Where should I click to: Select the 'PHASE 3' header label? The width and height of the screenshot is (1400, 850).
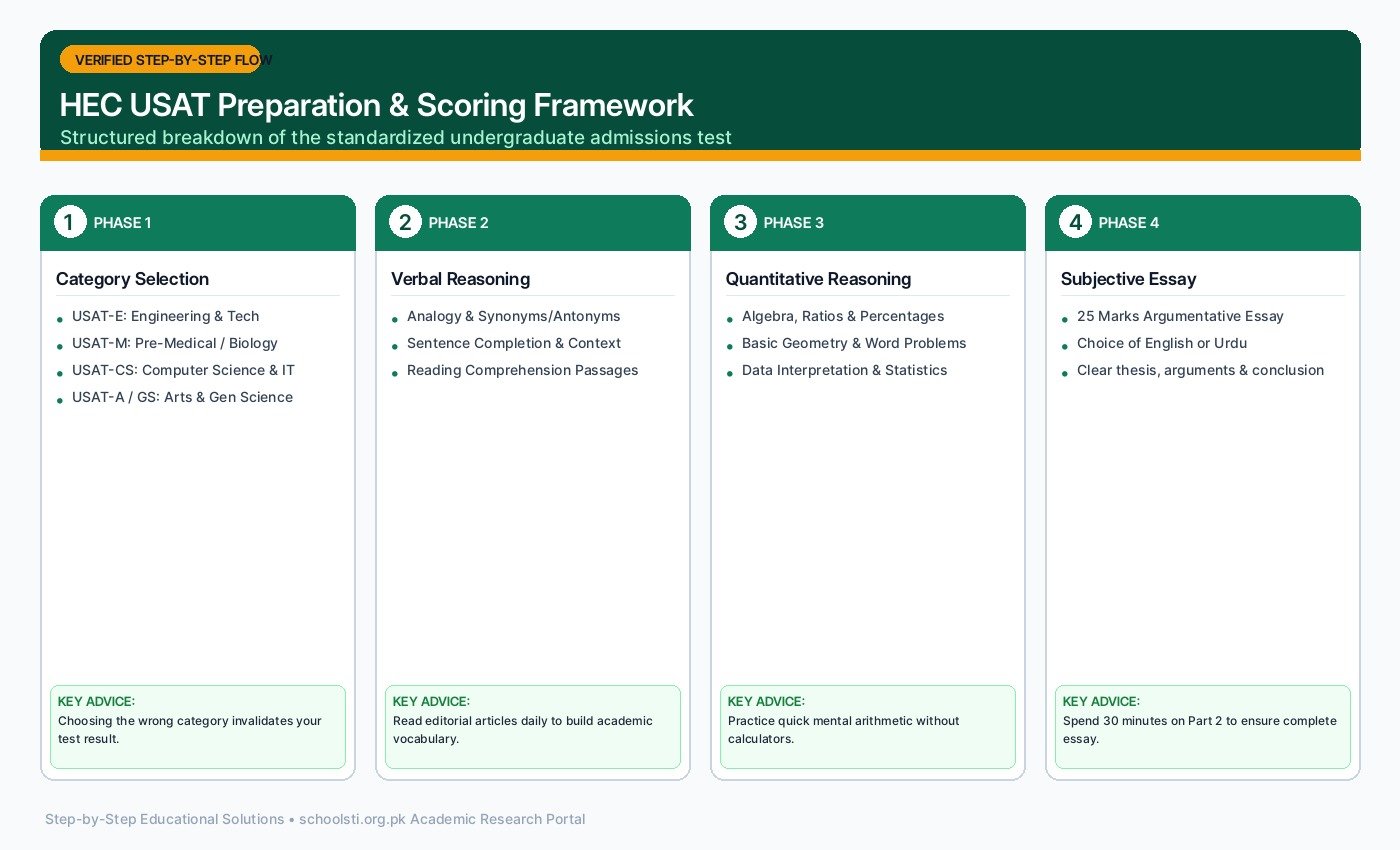[x=793, y=223]
